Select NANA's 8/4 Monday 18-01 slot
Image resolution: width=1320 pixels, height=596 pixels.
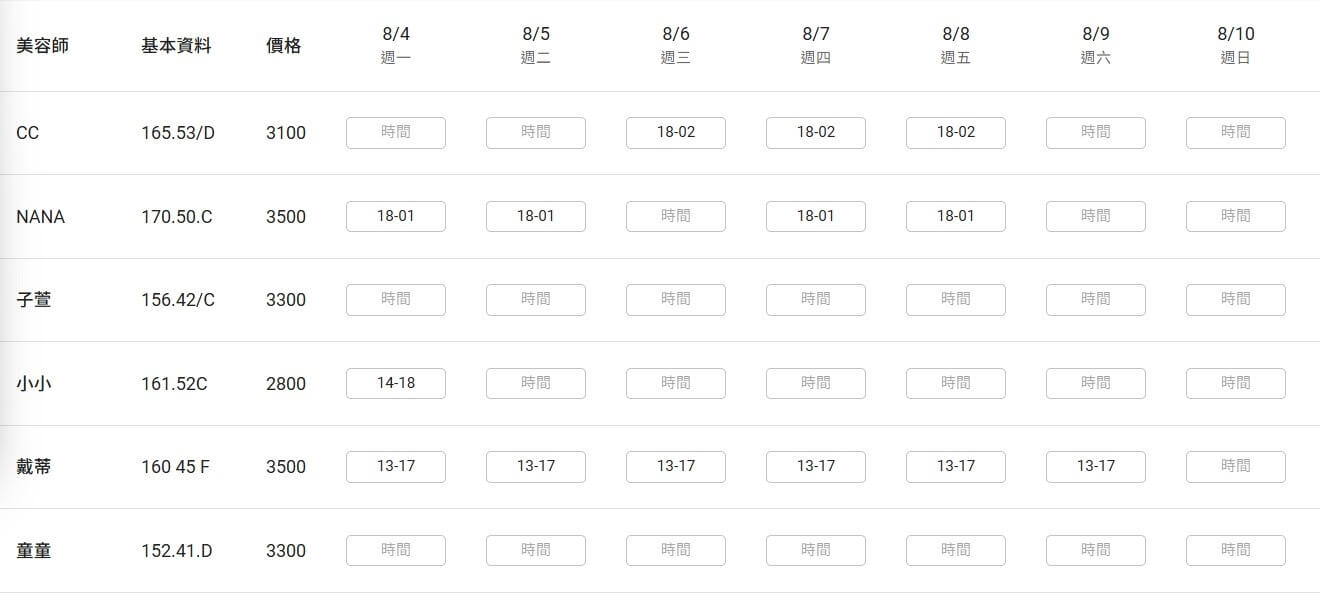[x=396, y=216]
